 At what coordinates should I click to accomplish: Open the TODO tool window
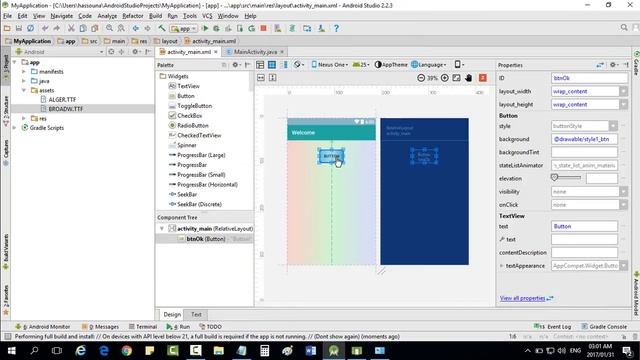(x=210, y=327)
